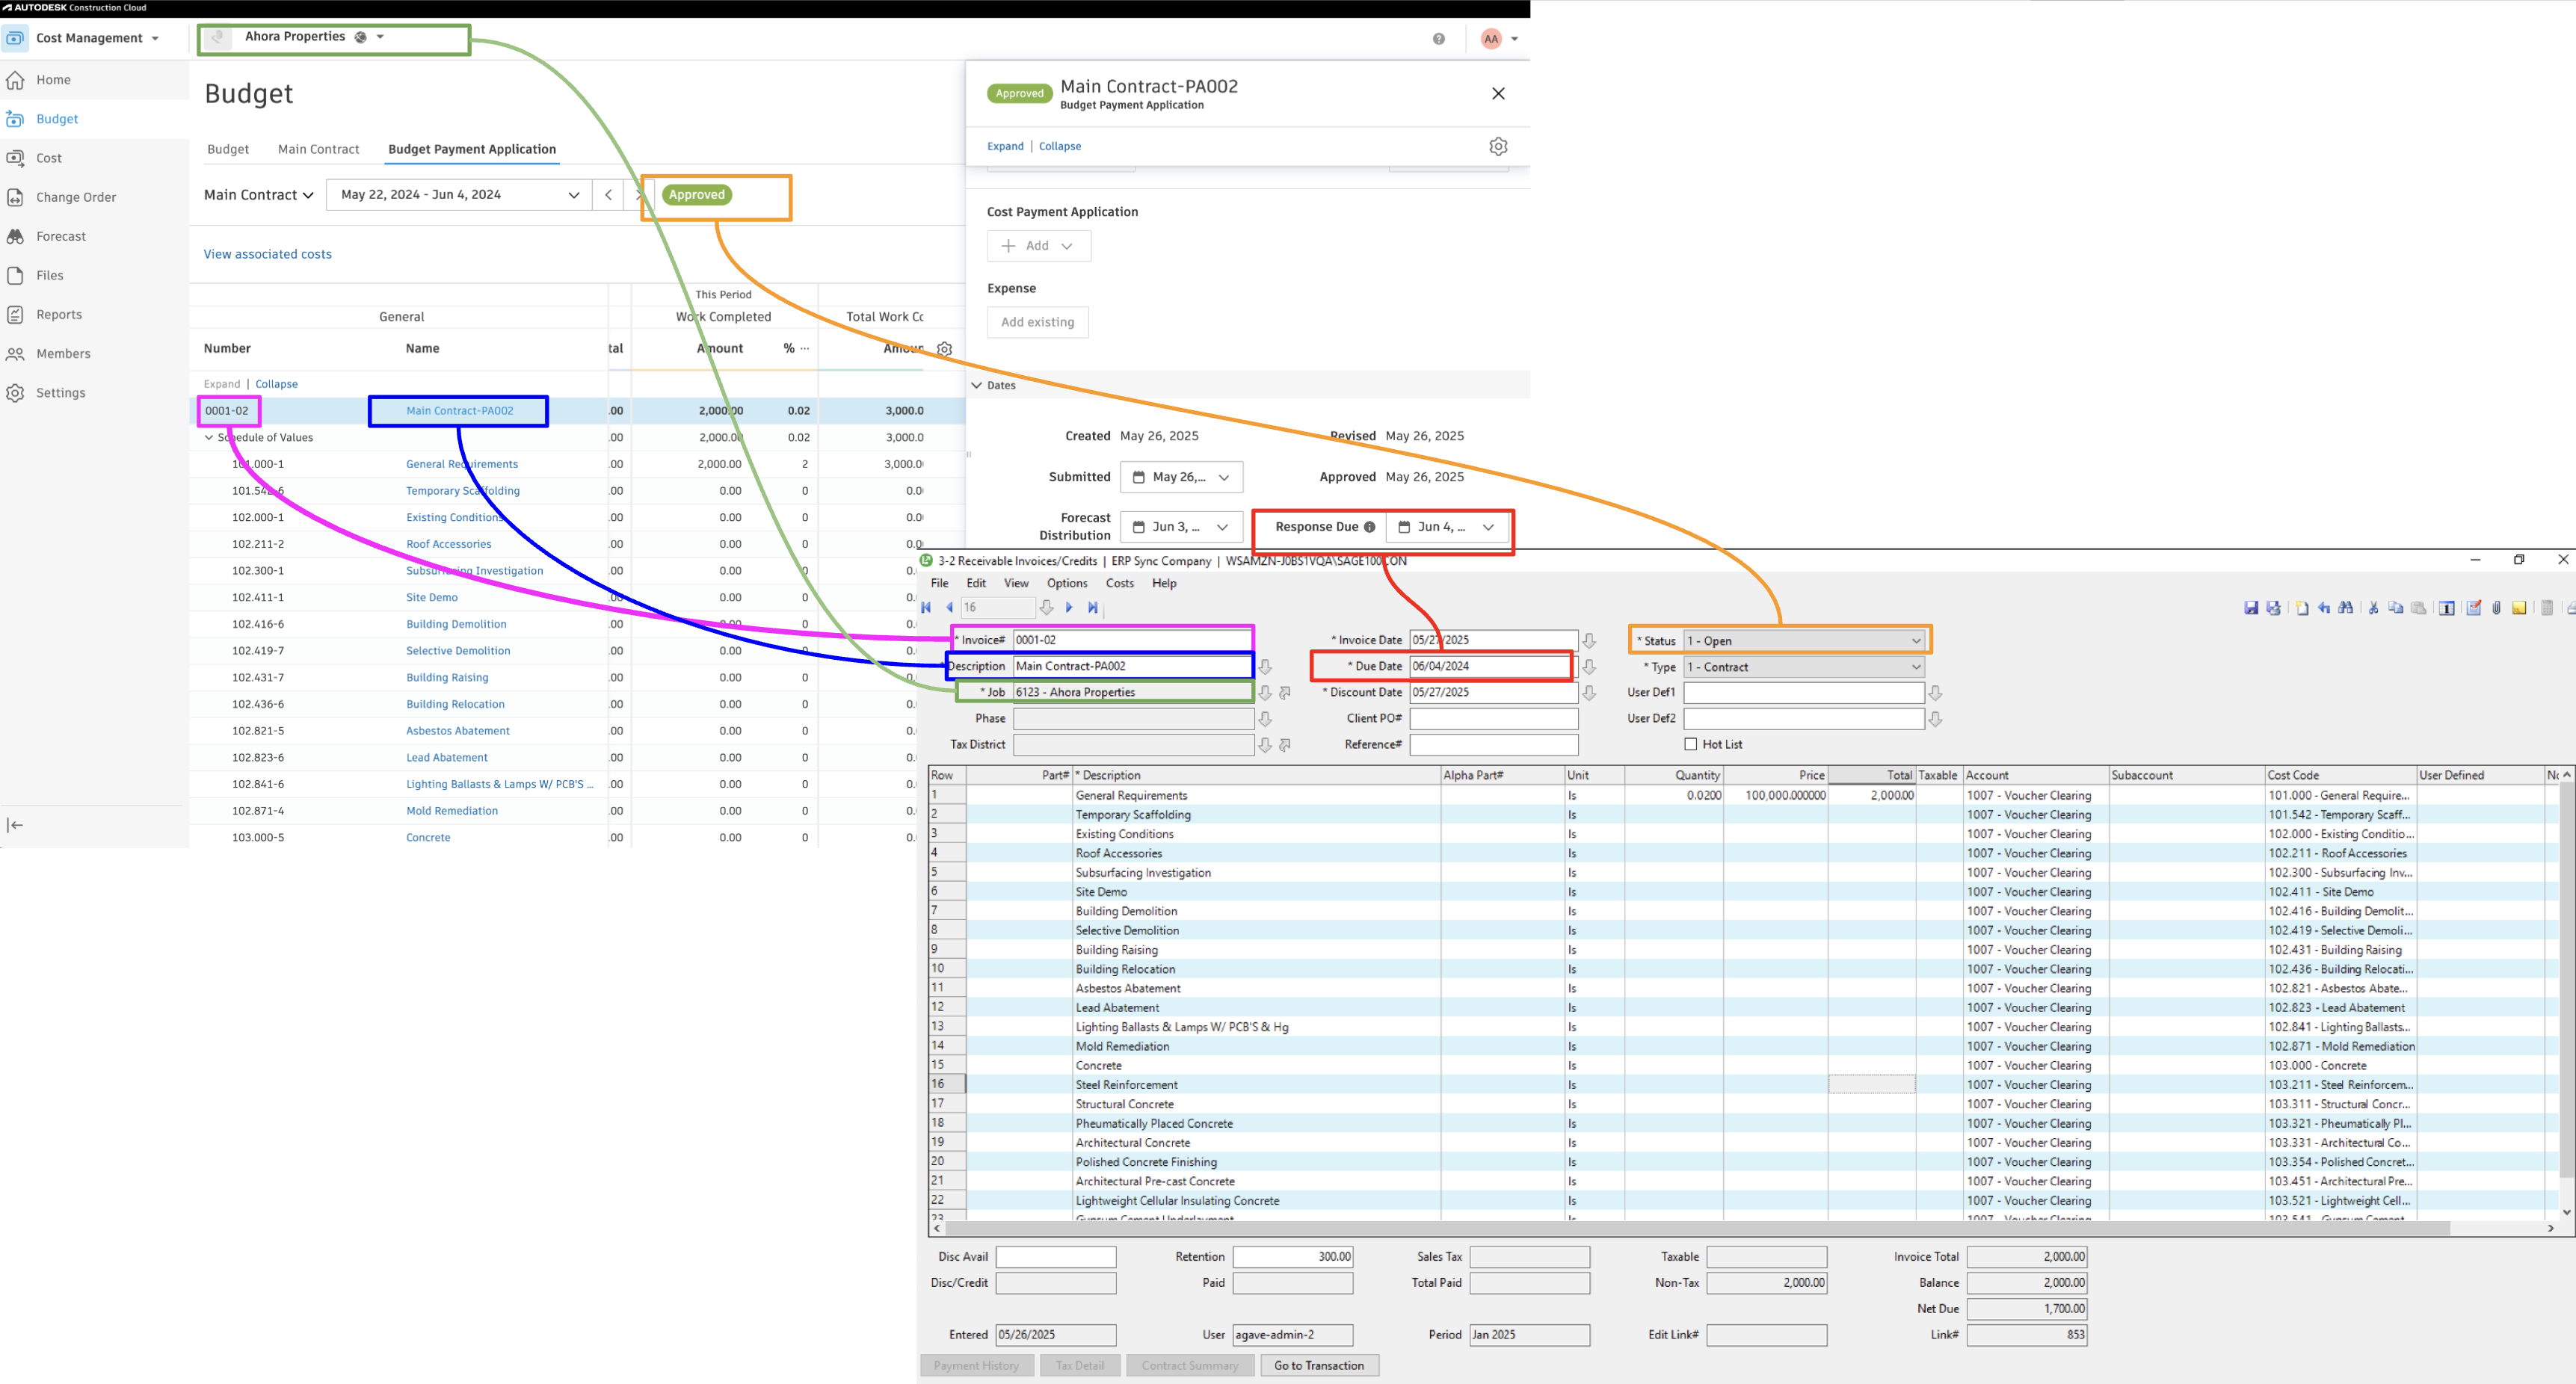Open table column settings gear icon
The width and height of the screenshot is (2576, 1384).
point(944,349)
